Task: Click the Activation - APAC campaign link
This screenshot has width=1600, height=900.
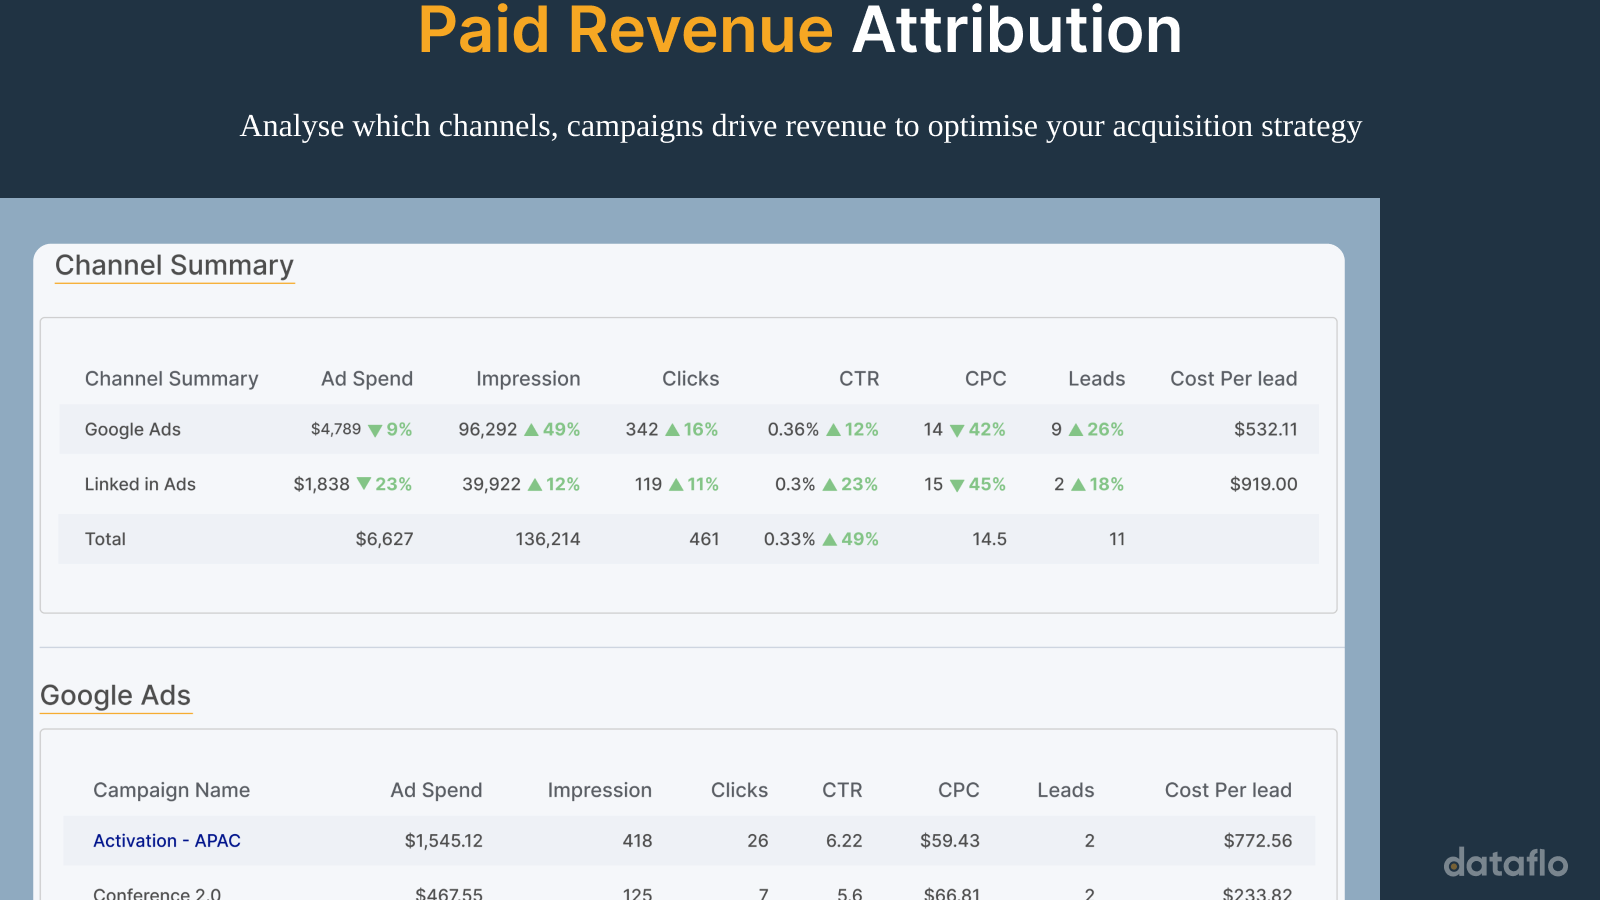Action: pos(167,841)
